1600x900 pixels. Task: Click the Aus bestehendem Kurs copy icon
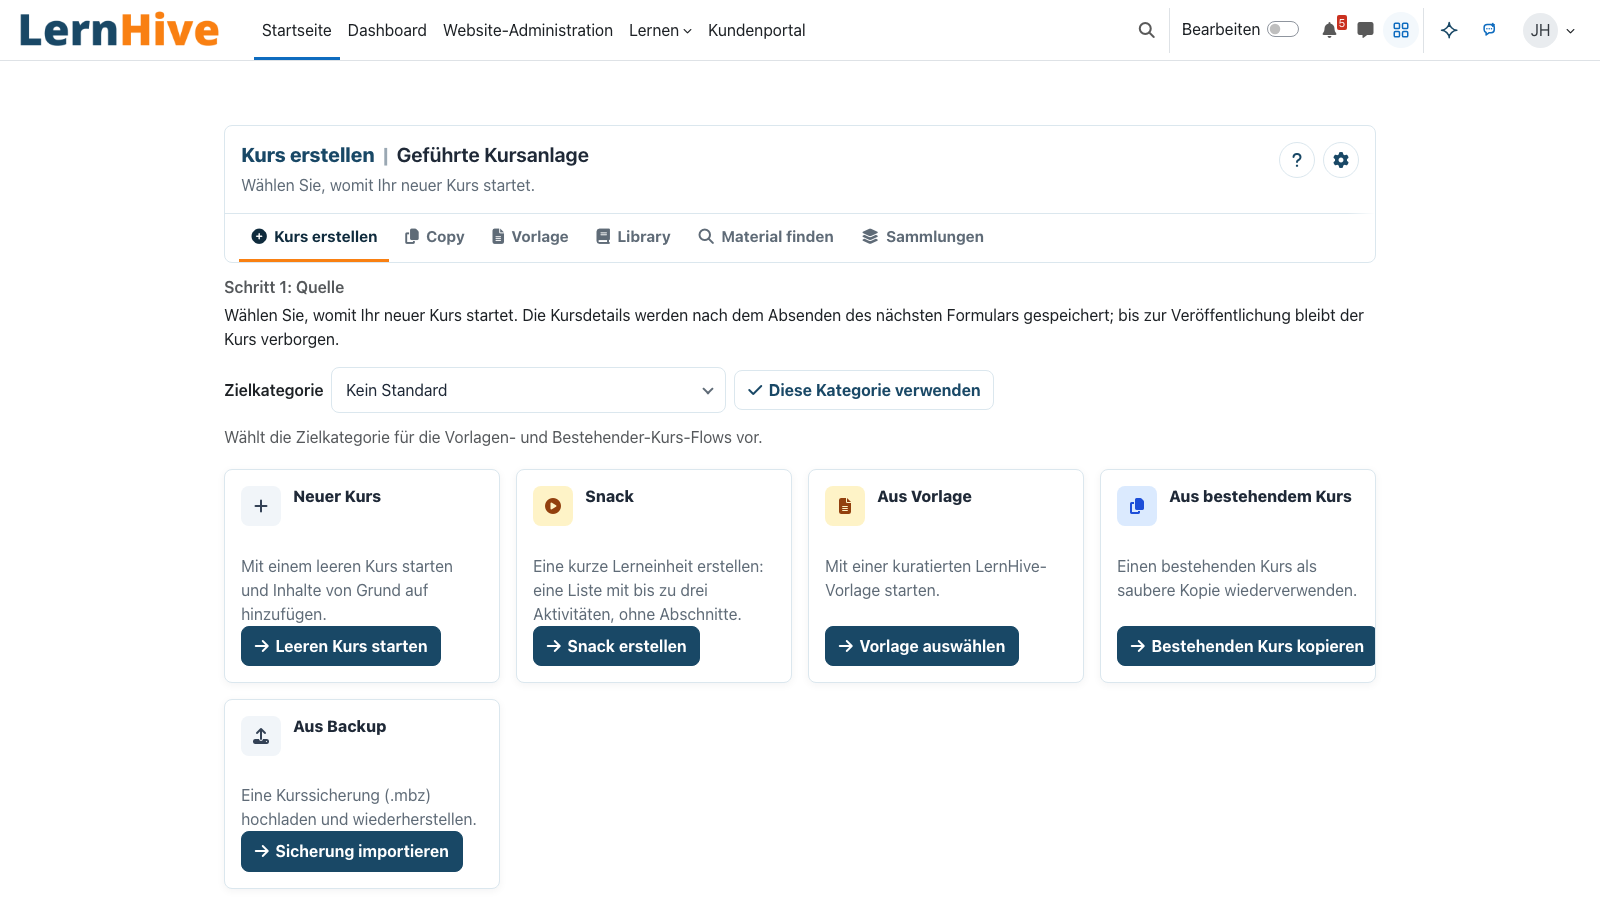click(1137, 506)
